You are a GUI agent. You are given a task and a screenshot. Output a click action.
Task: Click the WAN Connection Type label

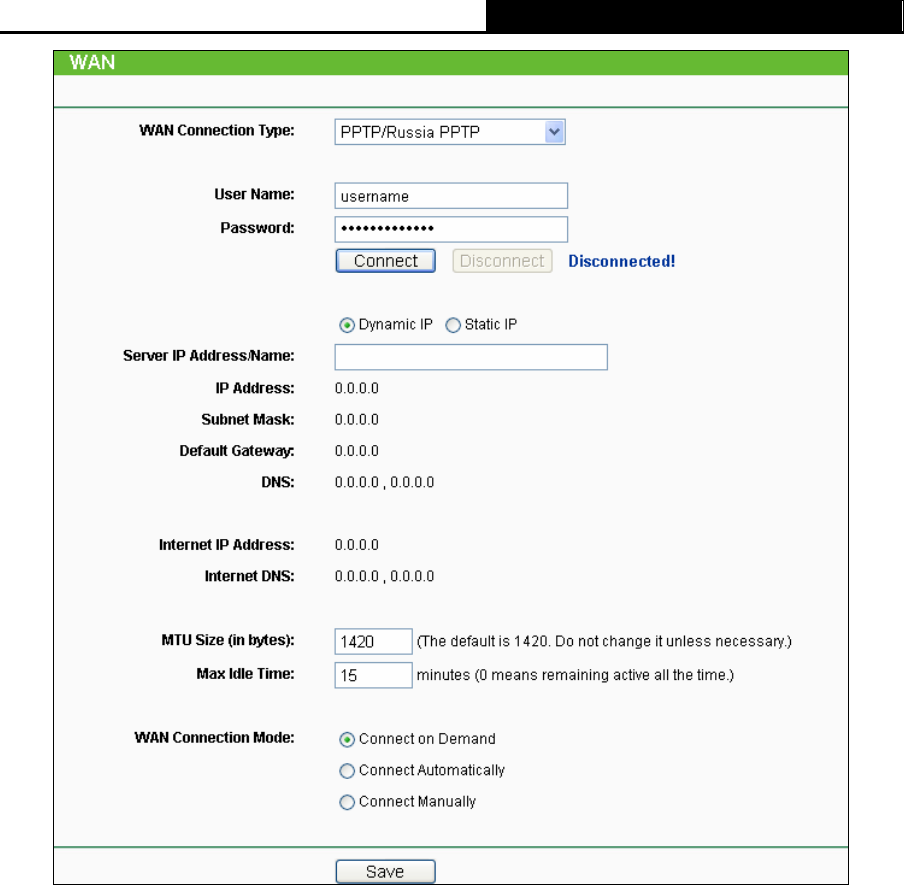pyautogui.click(x=217, y=130)
